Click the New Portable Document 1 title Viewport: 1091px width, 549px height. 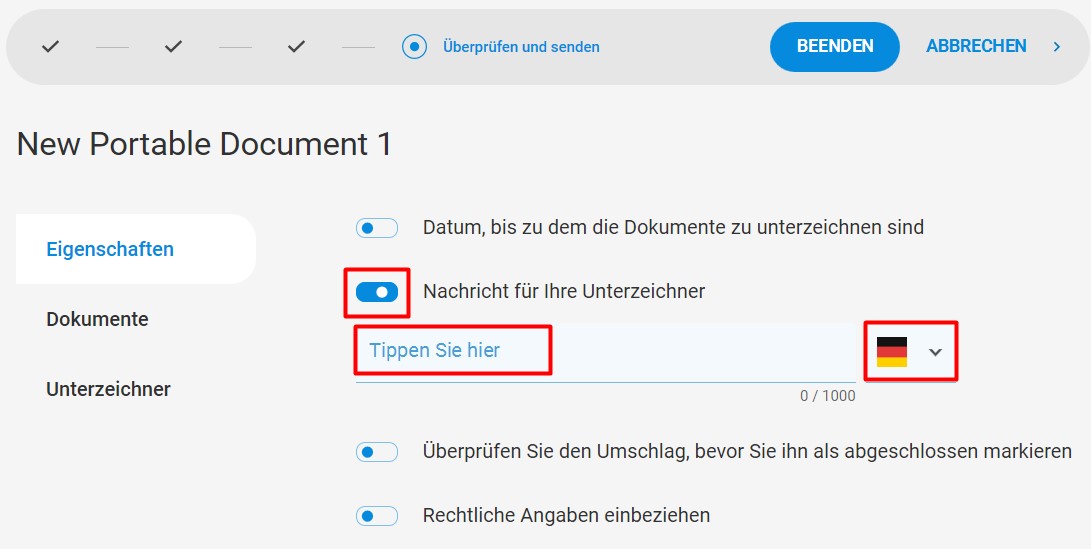tap(205, 144)
